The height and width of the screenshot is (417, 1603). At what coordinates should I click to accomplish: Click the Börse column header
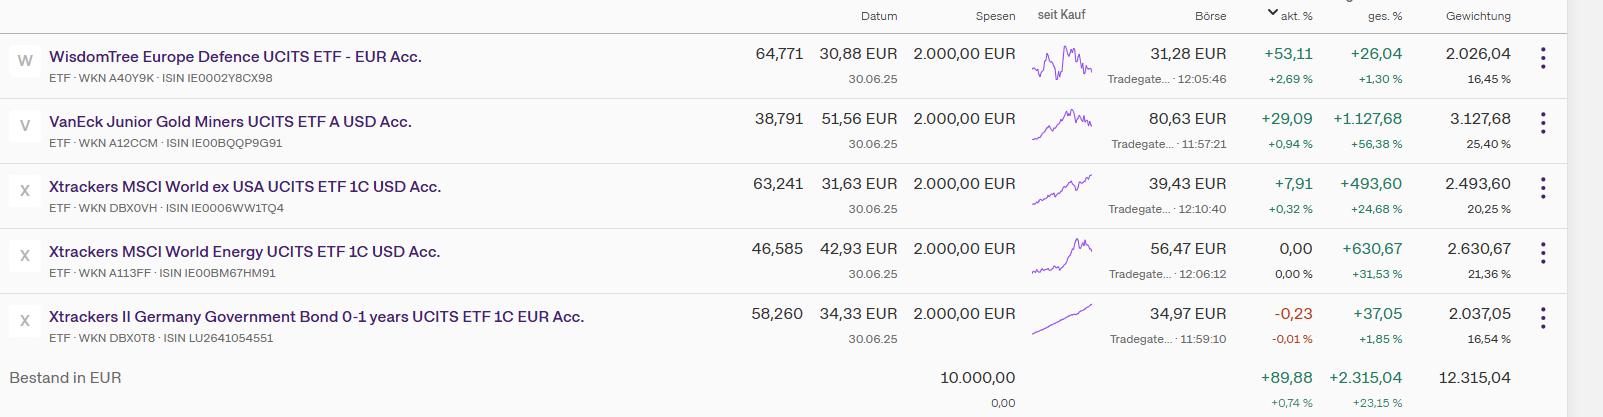coord(1210,16)
